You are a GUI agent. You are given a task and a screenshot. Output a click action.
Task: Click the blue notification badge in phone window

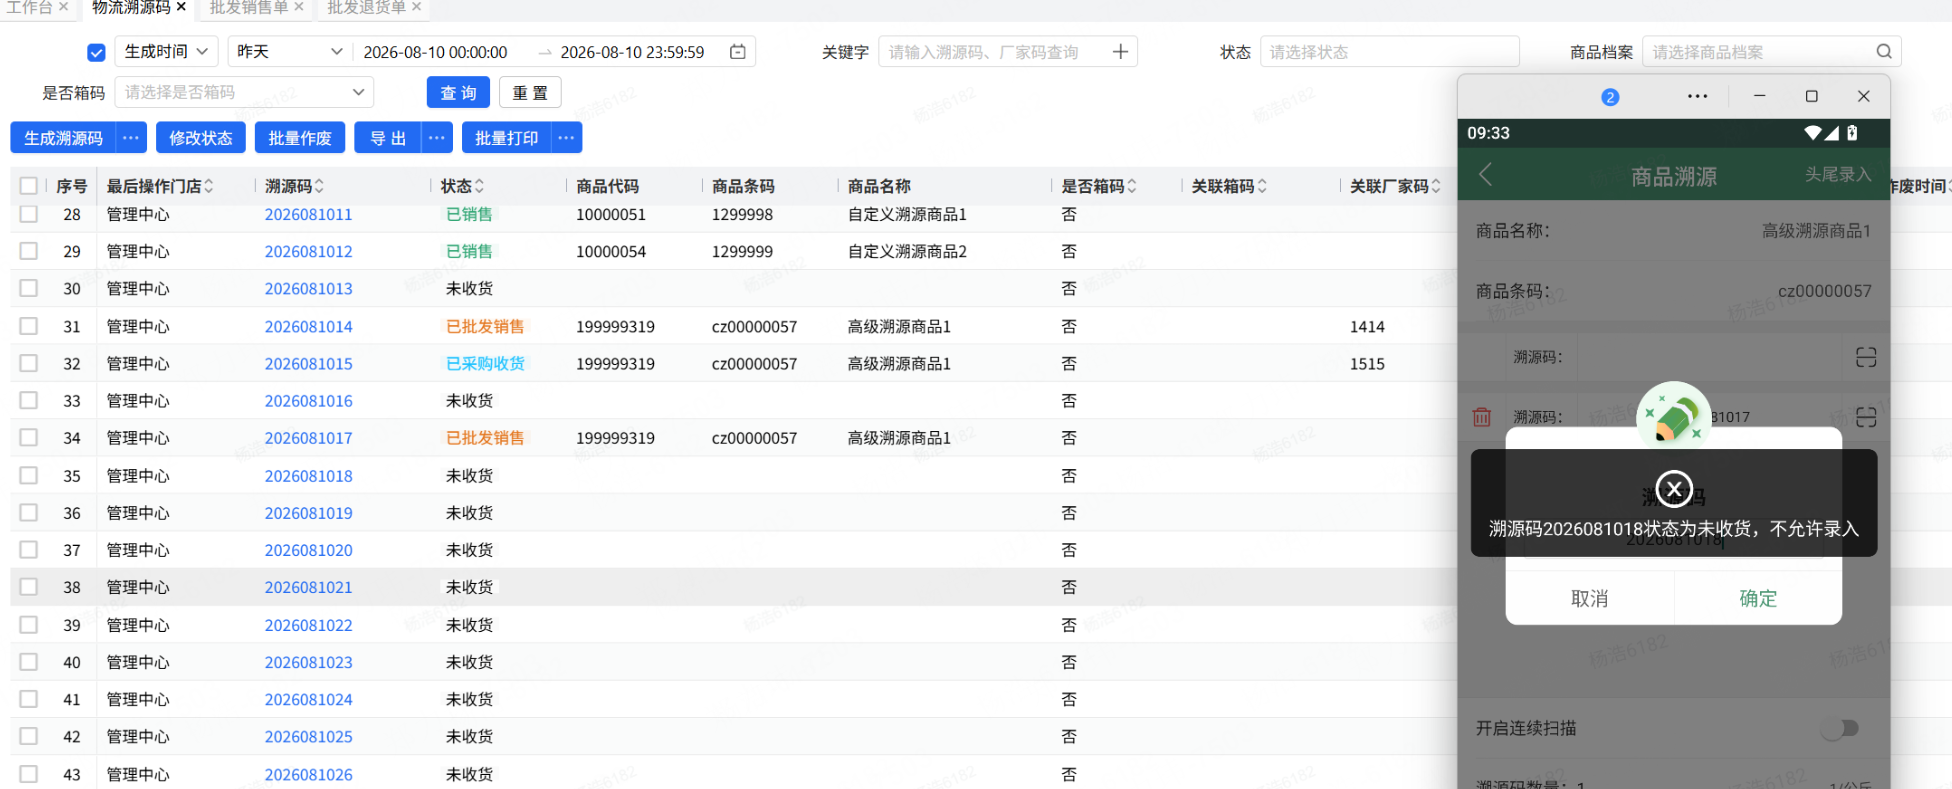pos(1610,97)
